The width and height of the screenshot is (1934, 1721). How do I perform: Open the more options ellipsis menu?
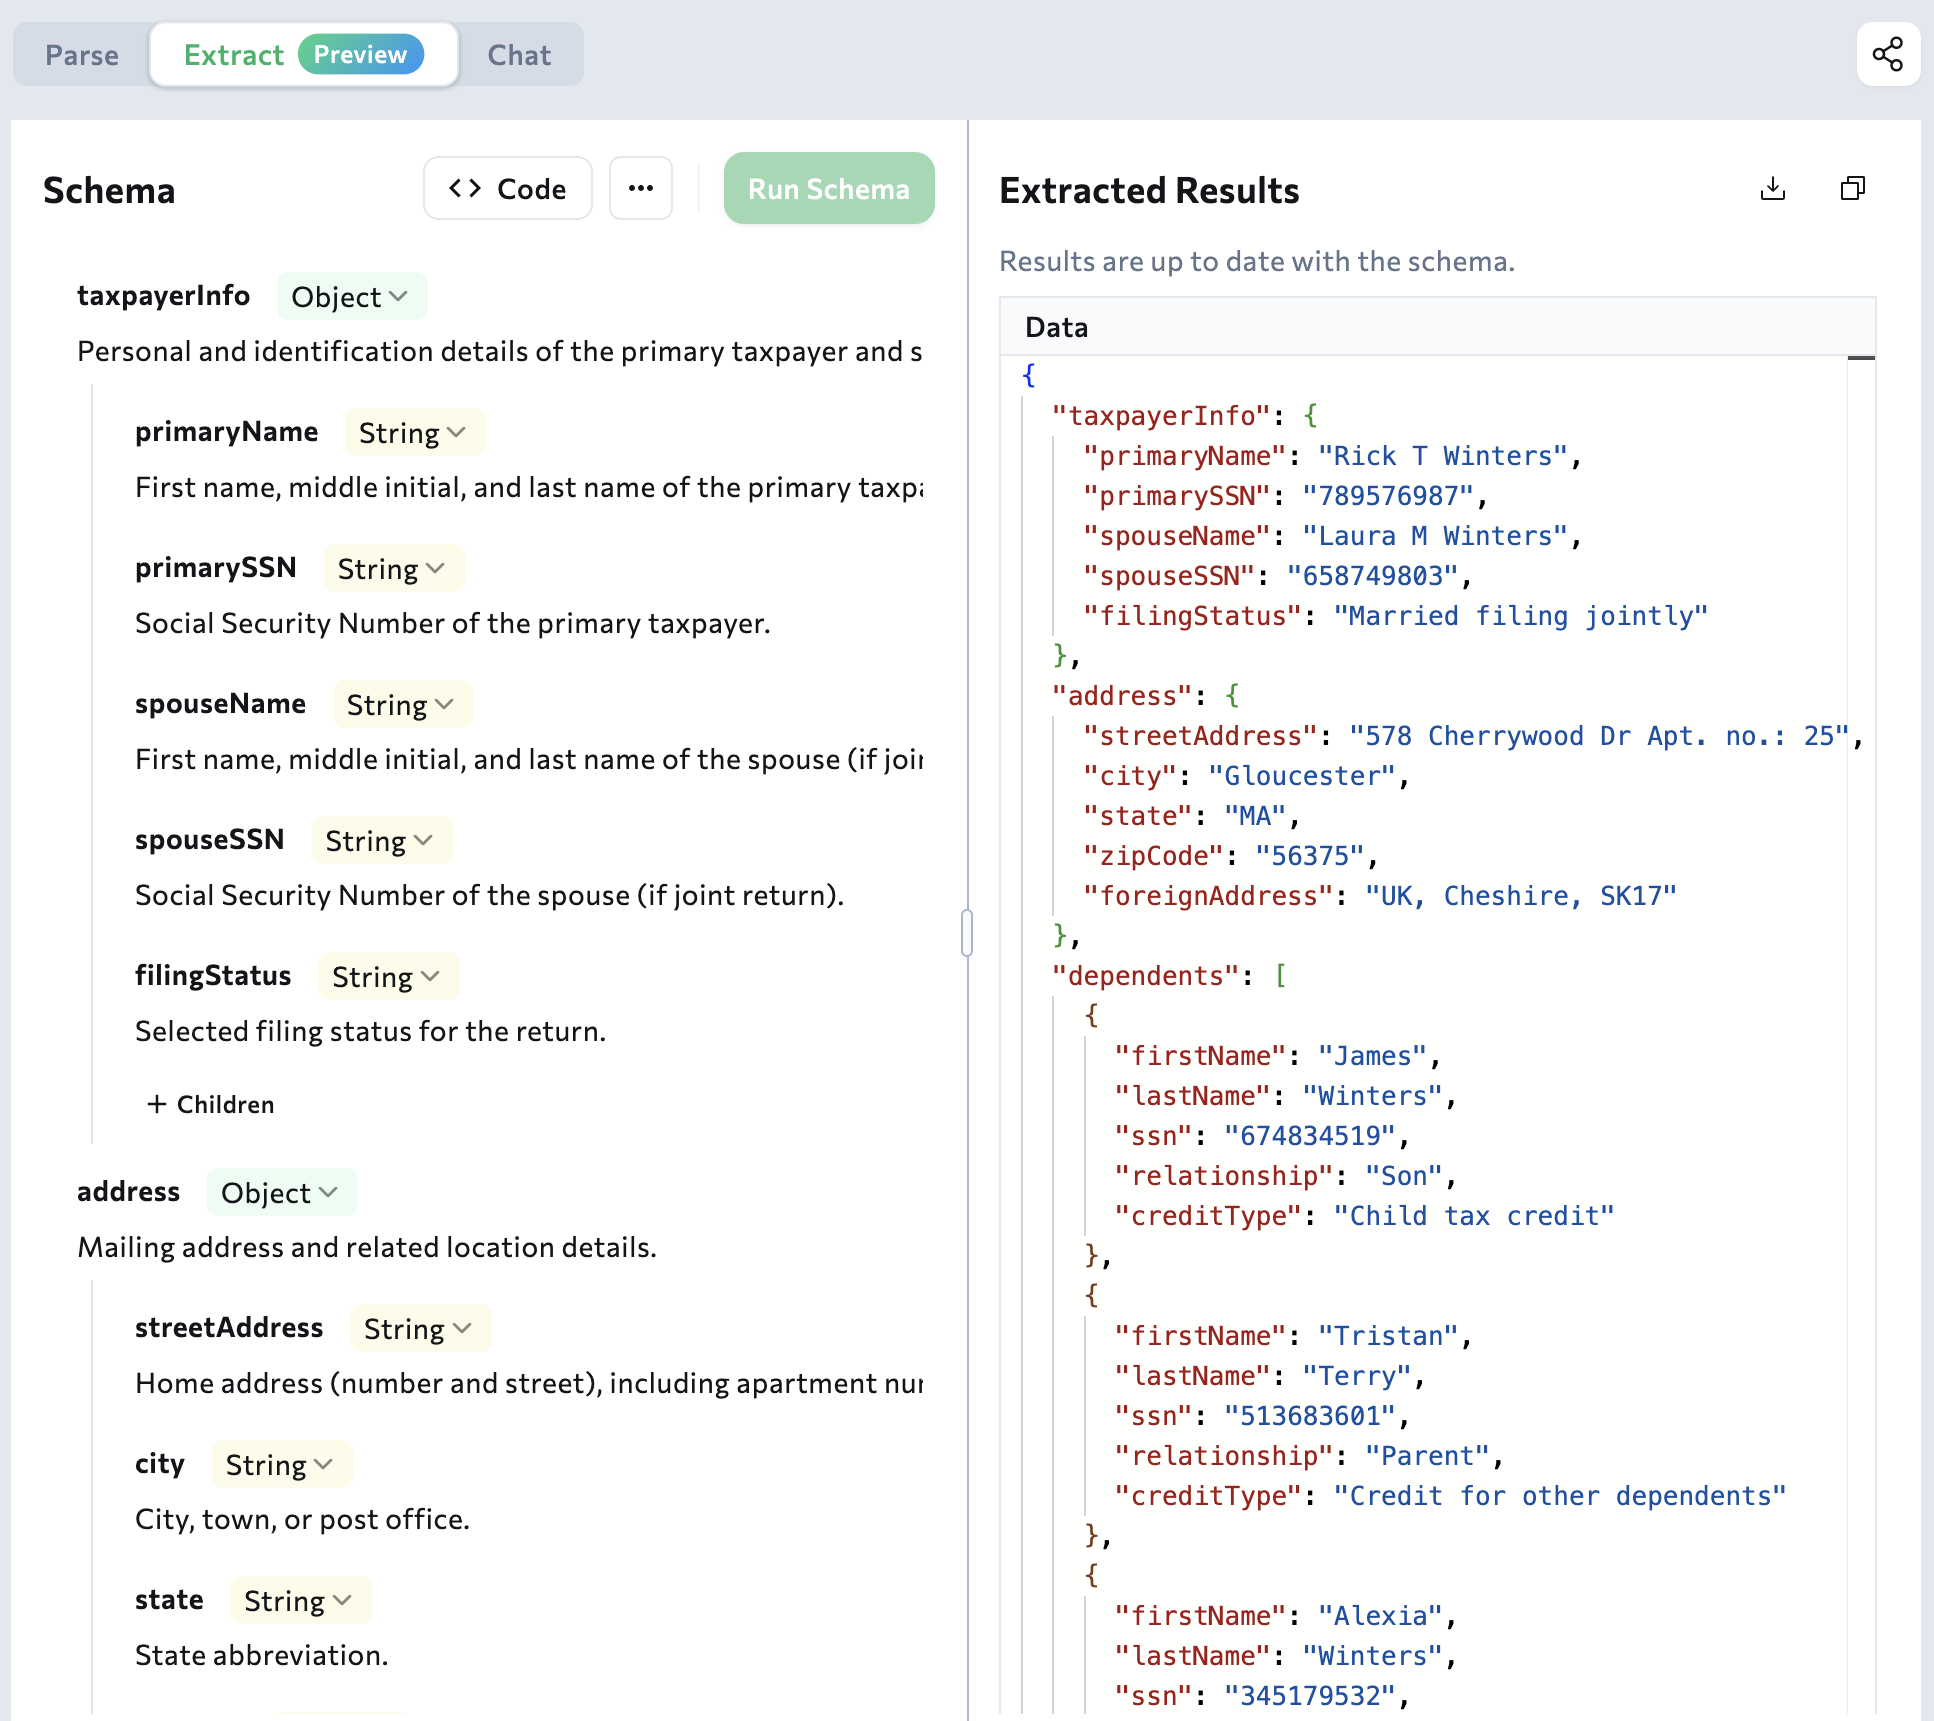tap(640, 188)
